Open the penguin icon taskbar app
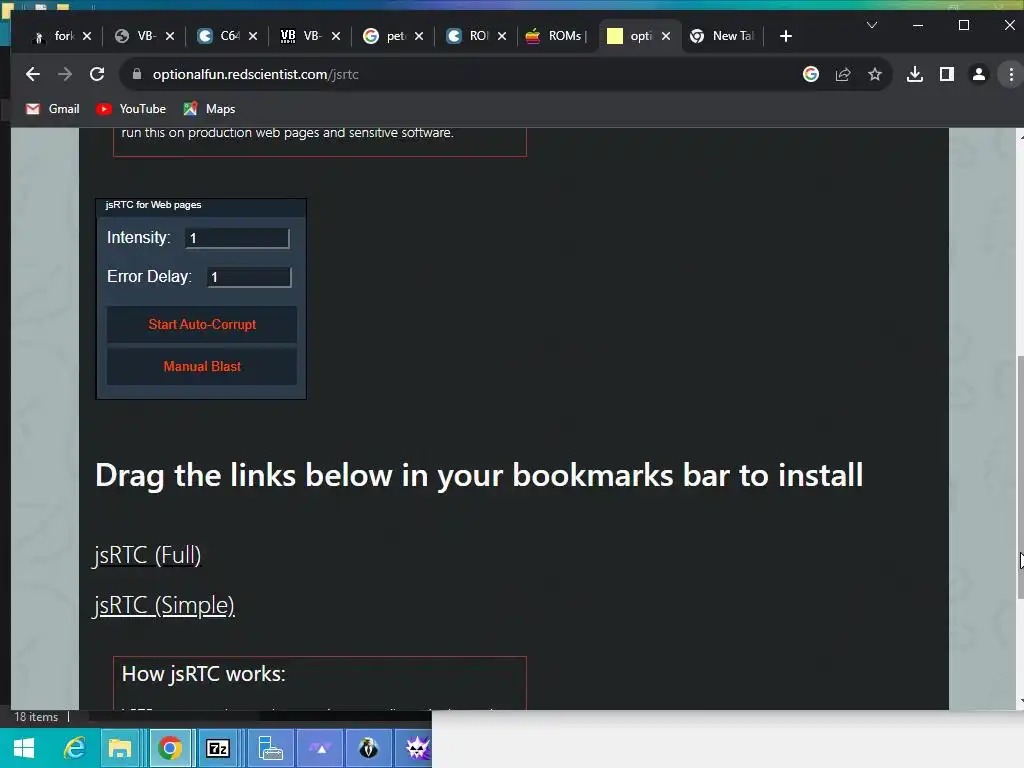Image resolution: width=1024 pixels, height=768 pixels. click(x=368, y=748)
